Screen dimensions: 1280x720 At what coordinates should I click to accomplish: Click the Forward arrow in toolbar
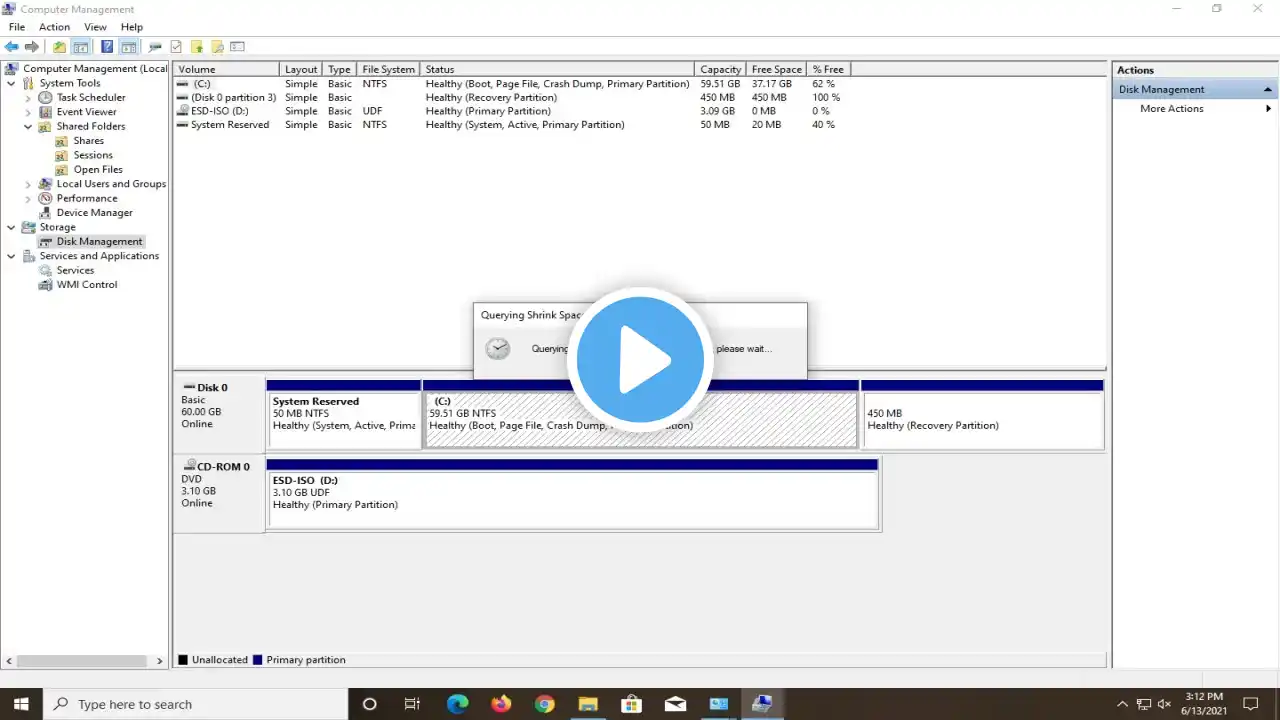tap(32, 47)
